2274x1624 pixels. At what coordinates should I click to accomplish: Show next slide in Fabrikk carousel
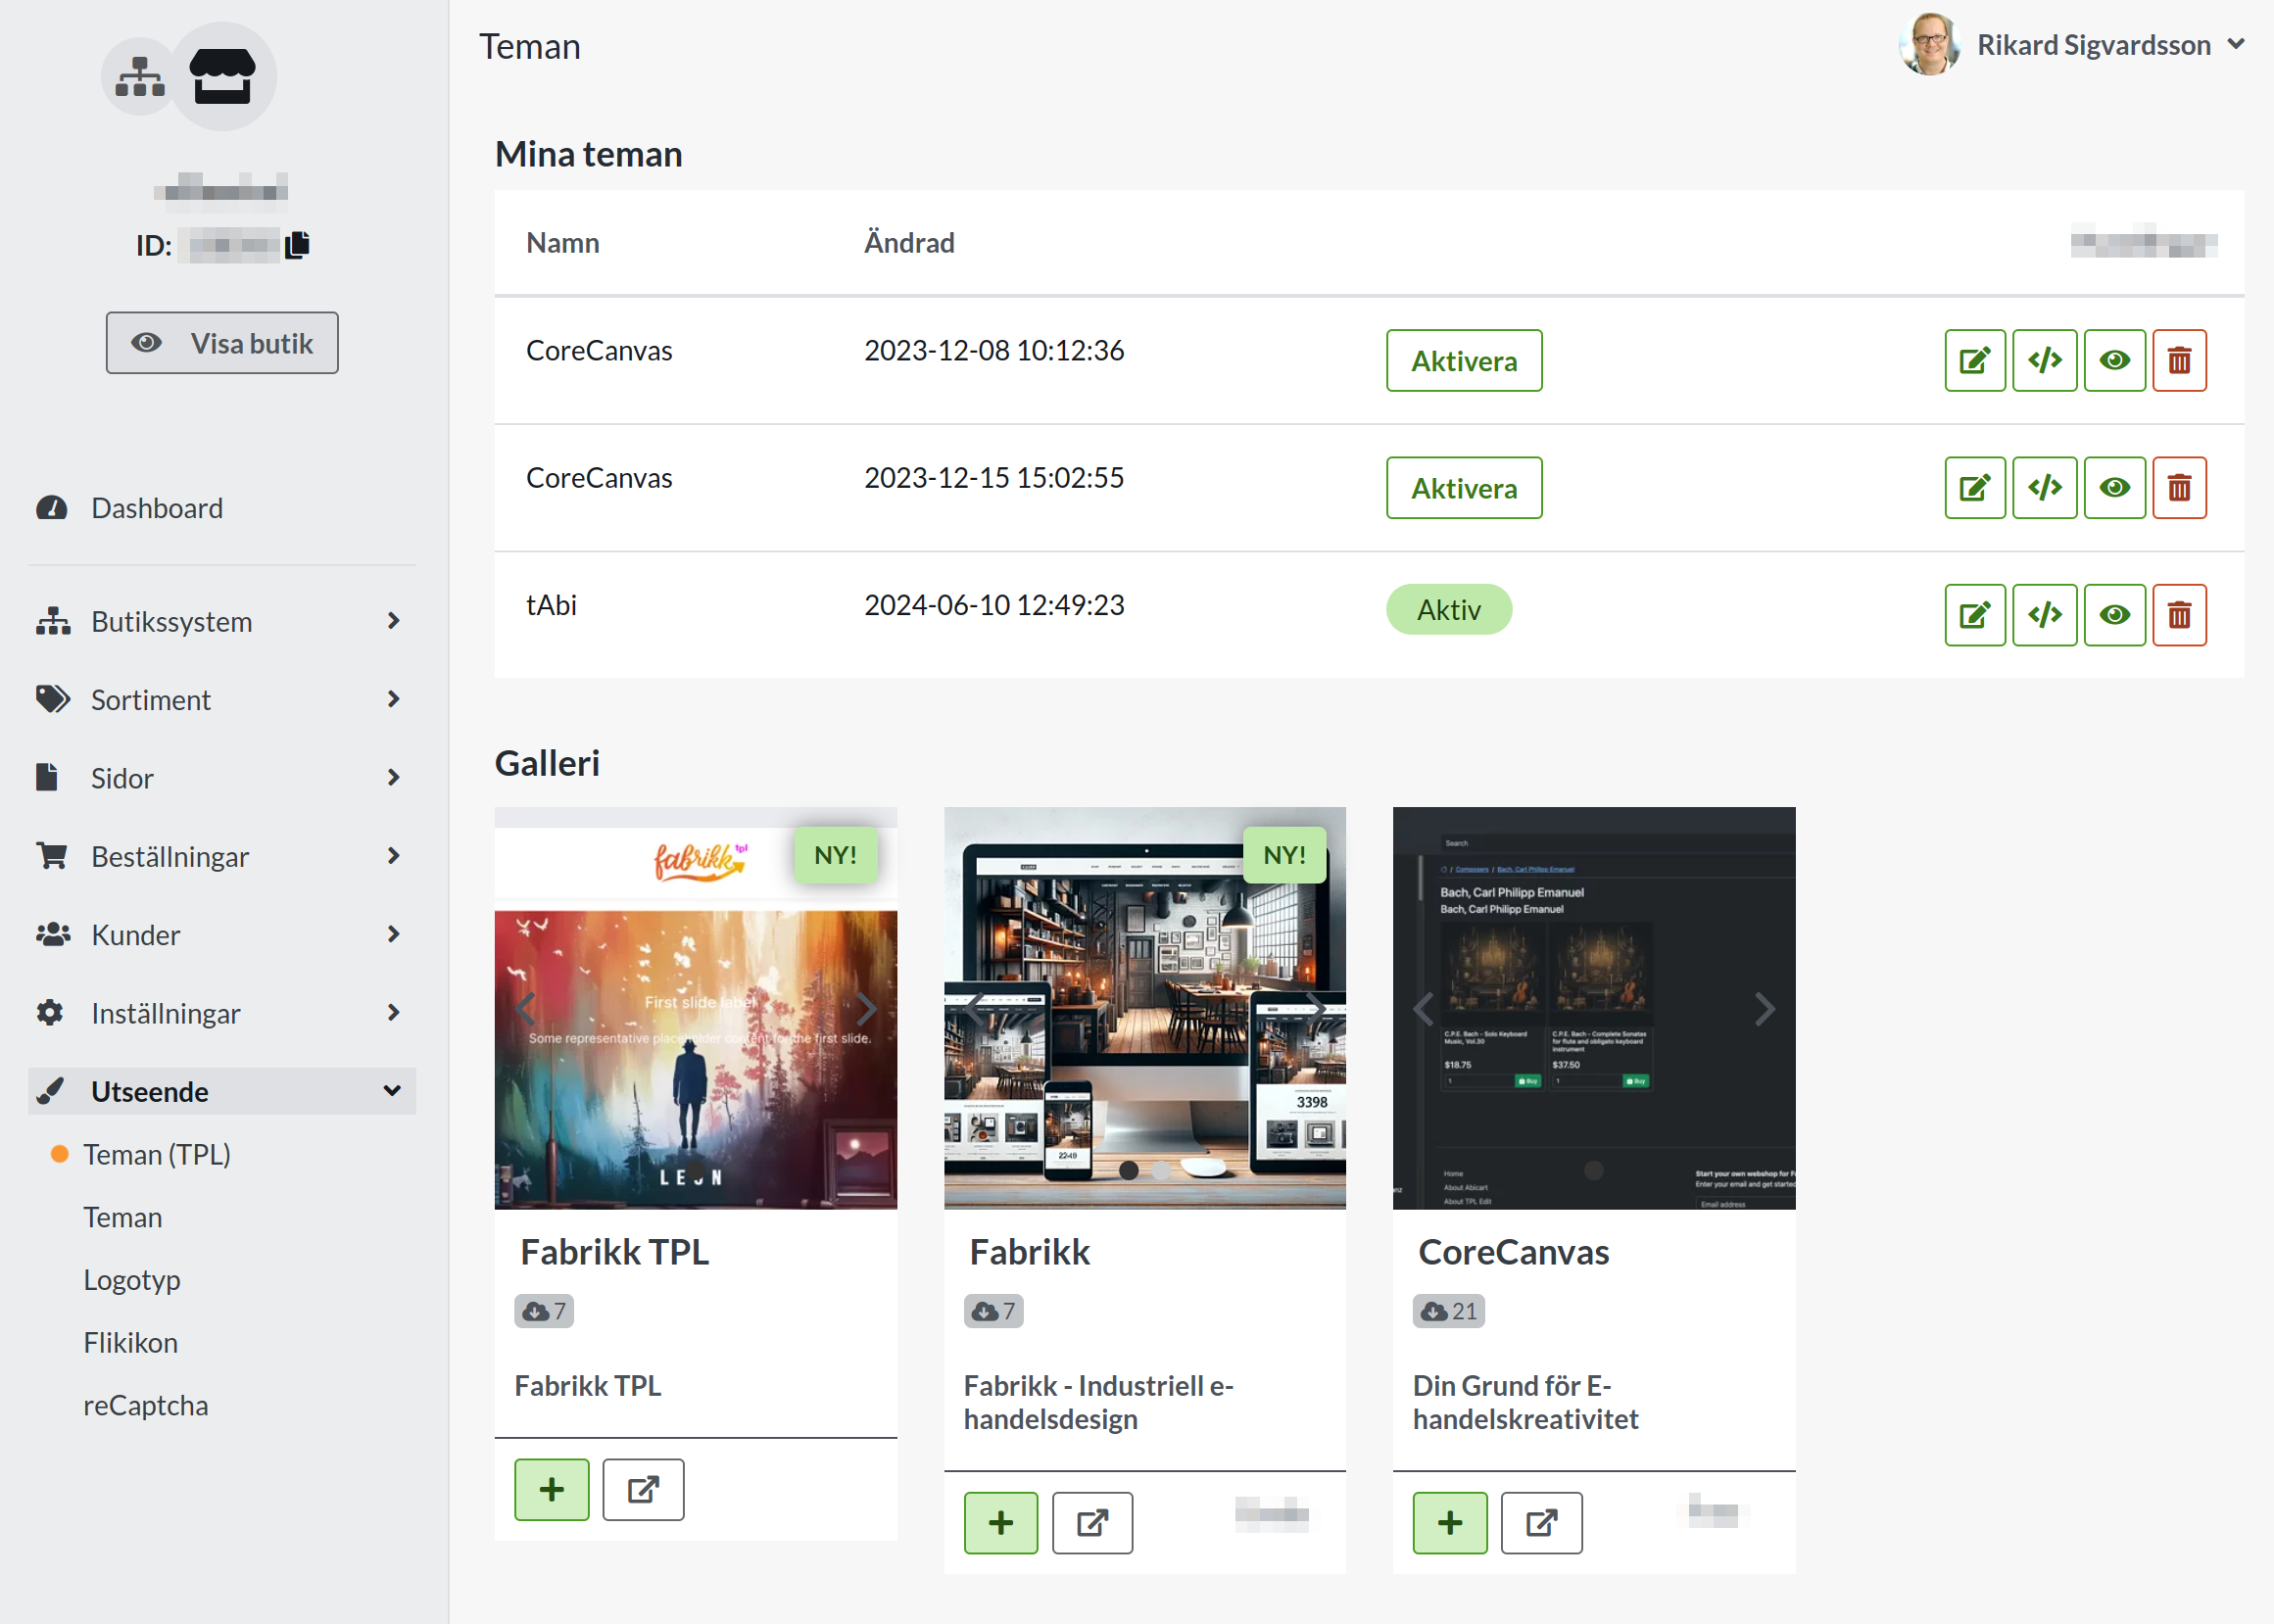pyautogui.click(x=1317, y=1008)
